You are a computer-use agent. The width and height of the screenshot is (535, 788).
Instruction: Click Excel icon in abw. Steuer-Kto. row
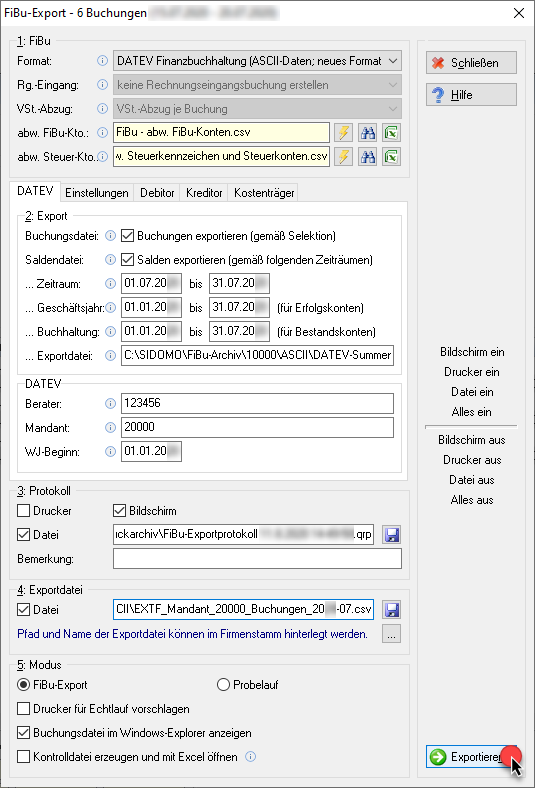click(x=391, y=157)
